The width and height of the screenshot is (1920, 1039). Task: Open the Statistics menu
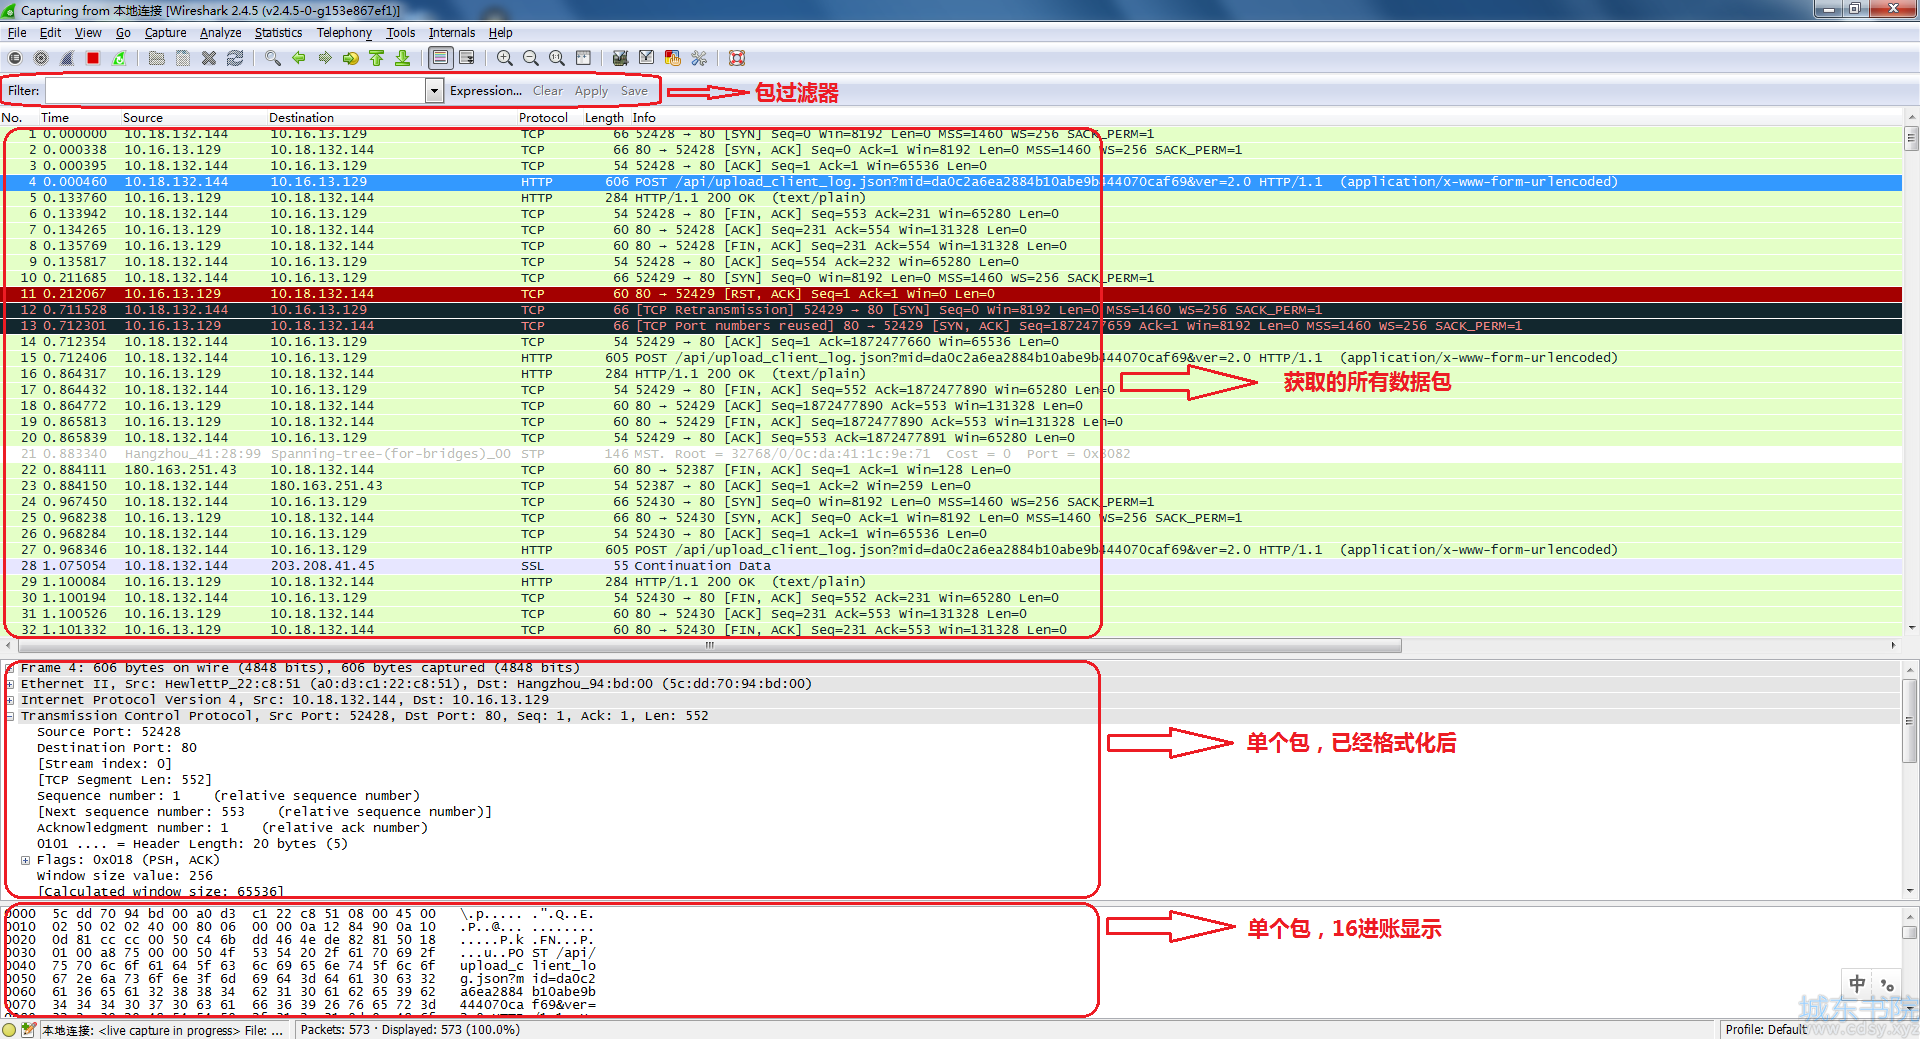[x=278, y=33]
